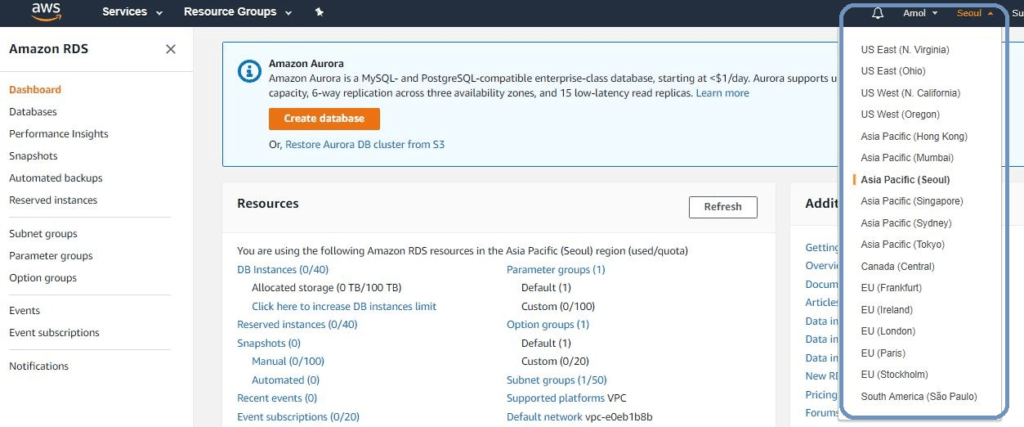Open Reserved instances (0/40) resource link
1024x427 pixels.
(297, 324)
